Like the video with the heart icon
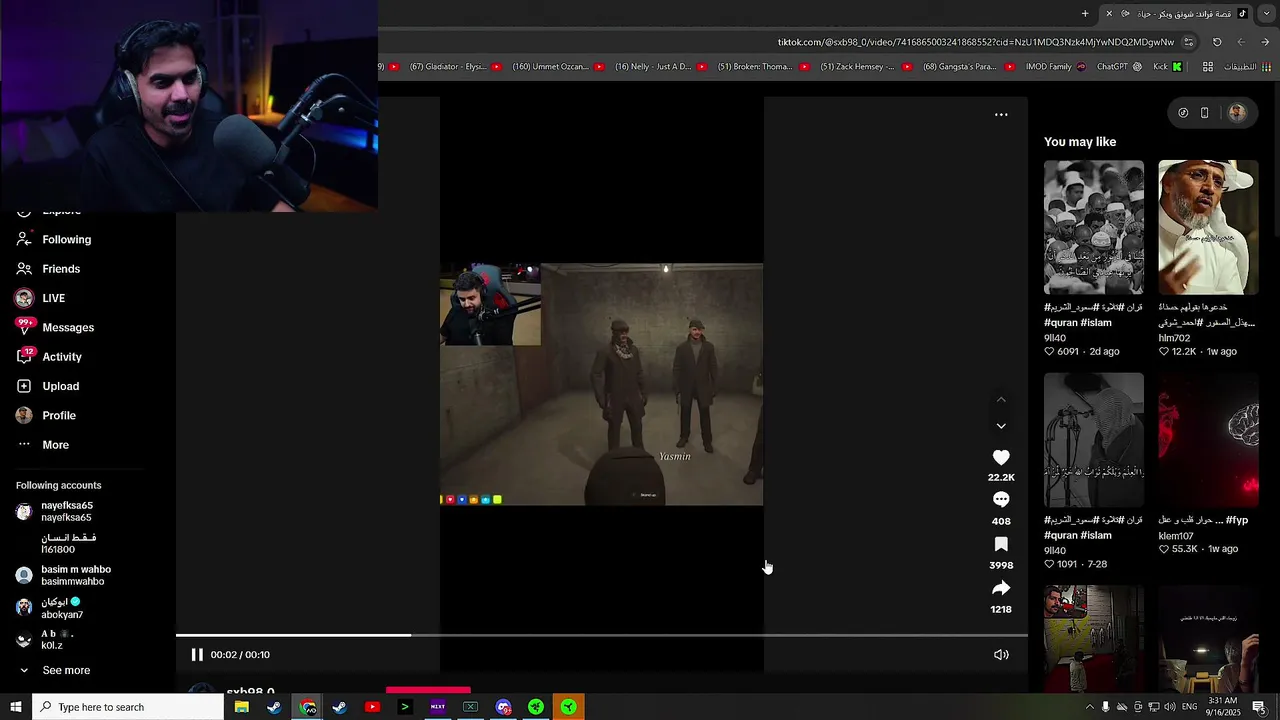 point(1001,457)
